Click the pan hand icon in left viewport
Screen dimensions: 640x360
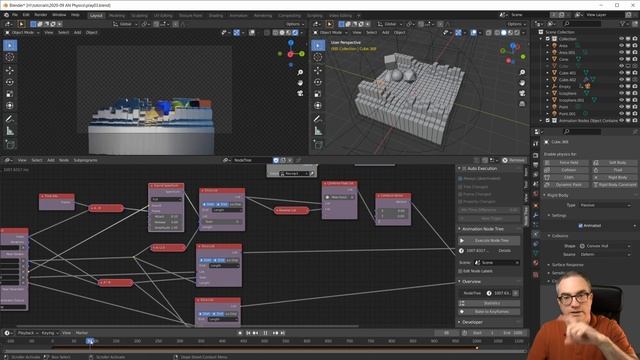(x=300, y=83)
